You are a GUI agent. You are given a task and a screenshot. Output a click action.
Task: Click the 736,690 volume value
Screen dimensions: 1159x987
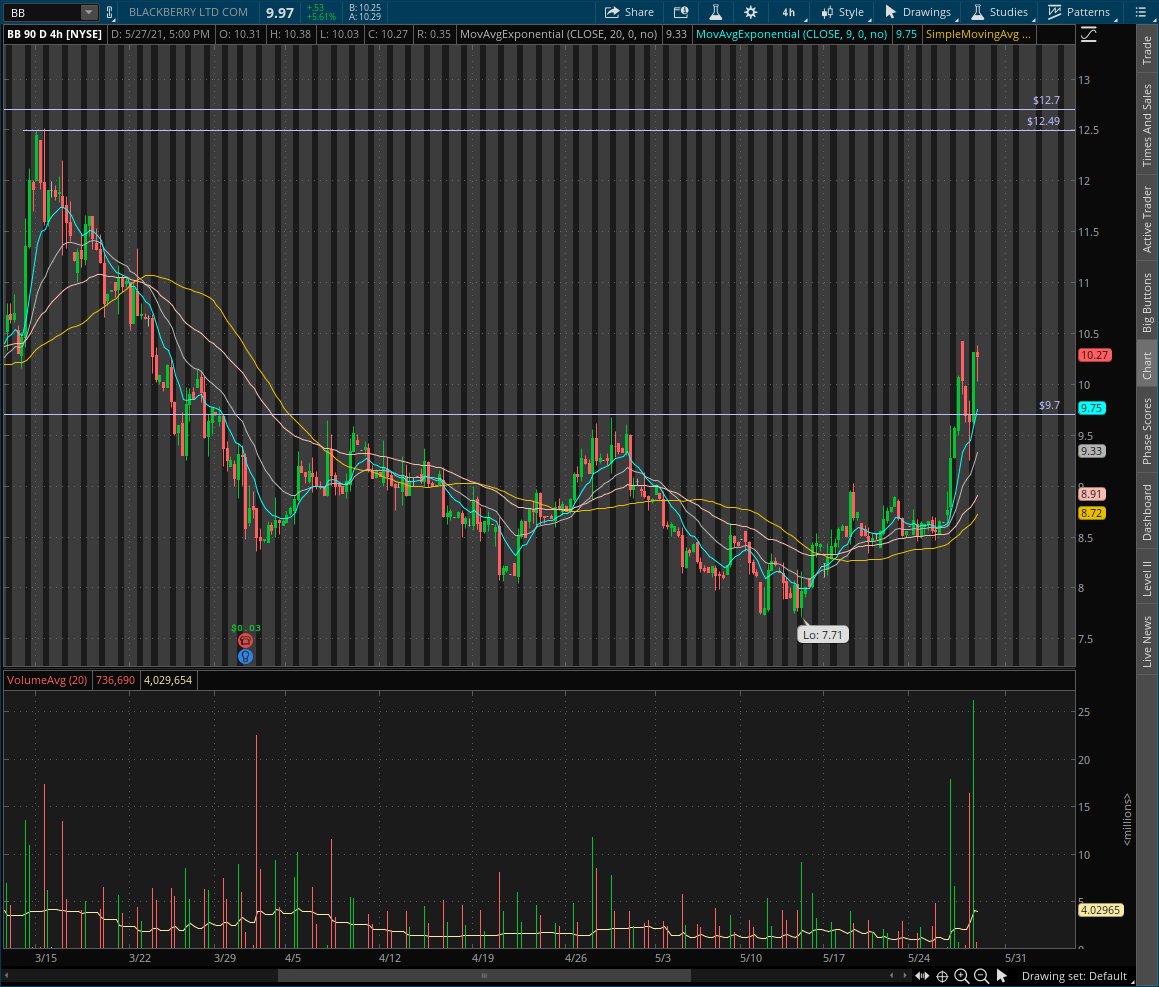pos(115,680)
